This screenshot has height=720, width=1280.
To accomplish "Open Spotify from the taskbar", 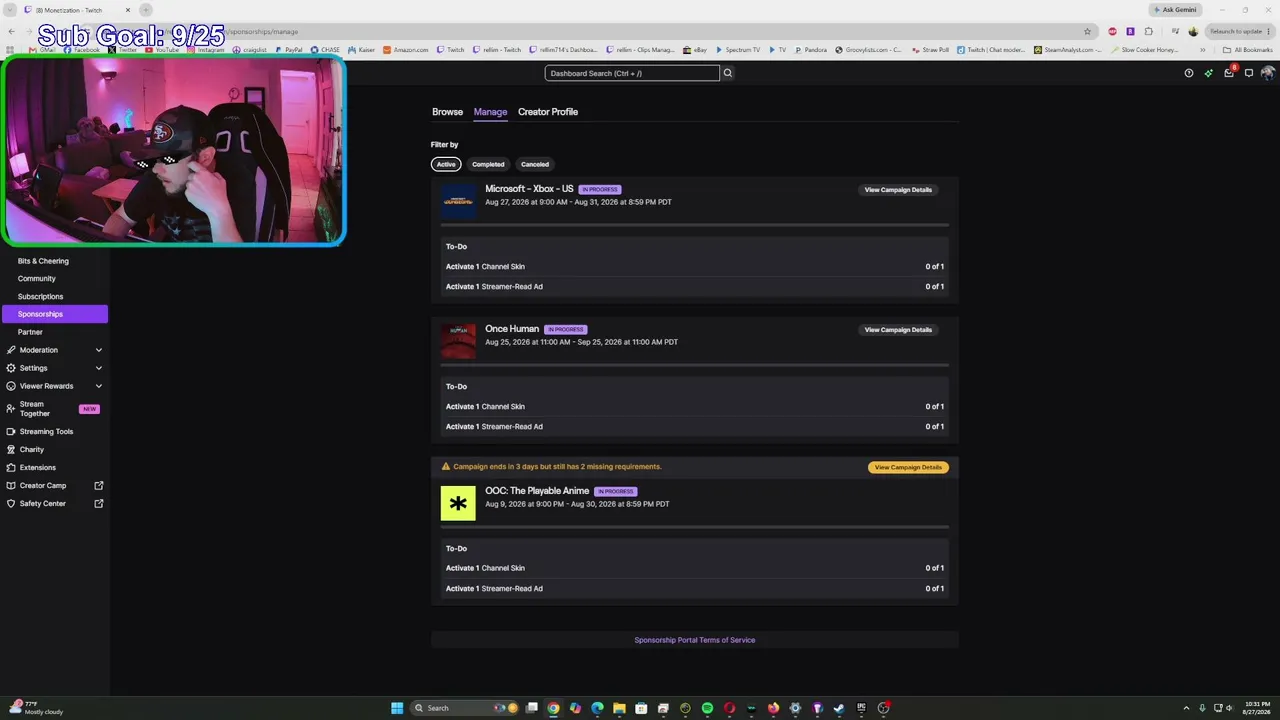I will [x=707, y=708].
